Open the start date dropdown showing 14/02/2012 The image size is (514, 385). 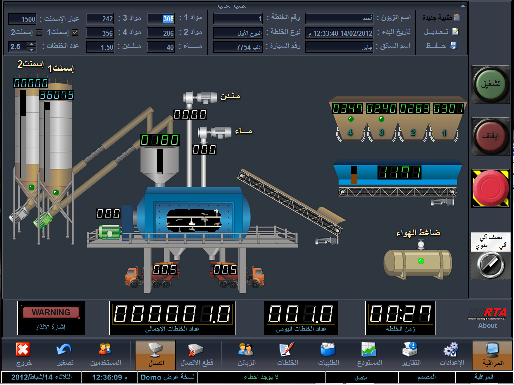[x=339, y=33]
